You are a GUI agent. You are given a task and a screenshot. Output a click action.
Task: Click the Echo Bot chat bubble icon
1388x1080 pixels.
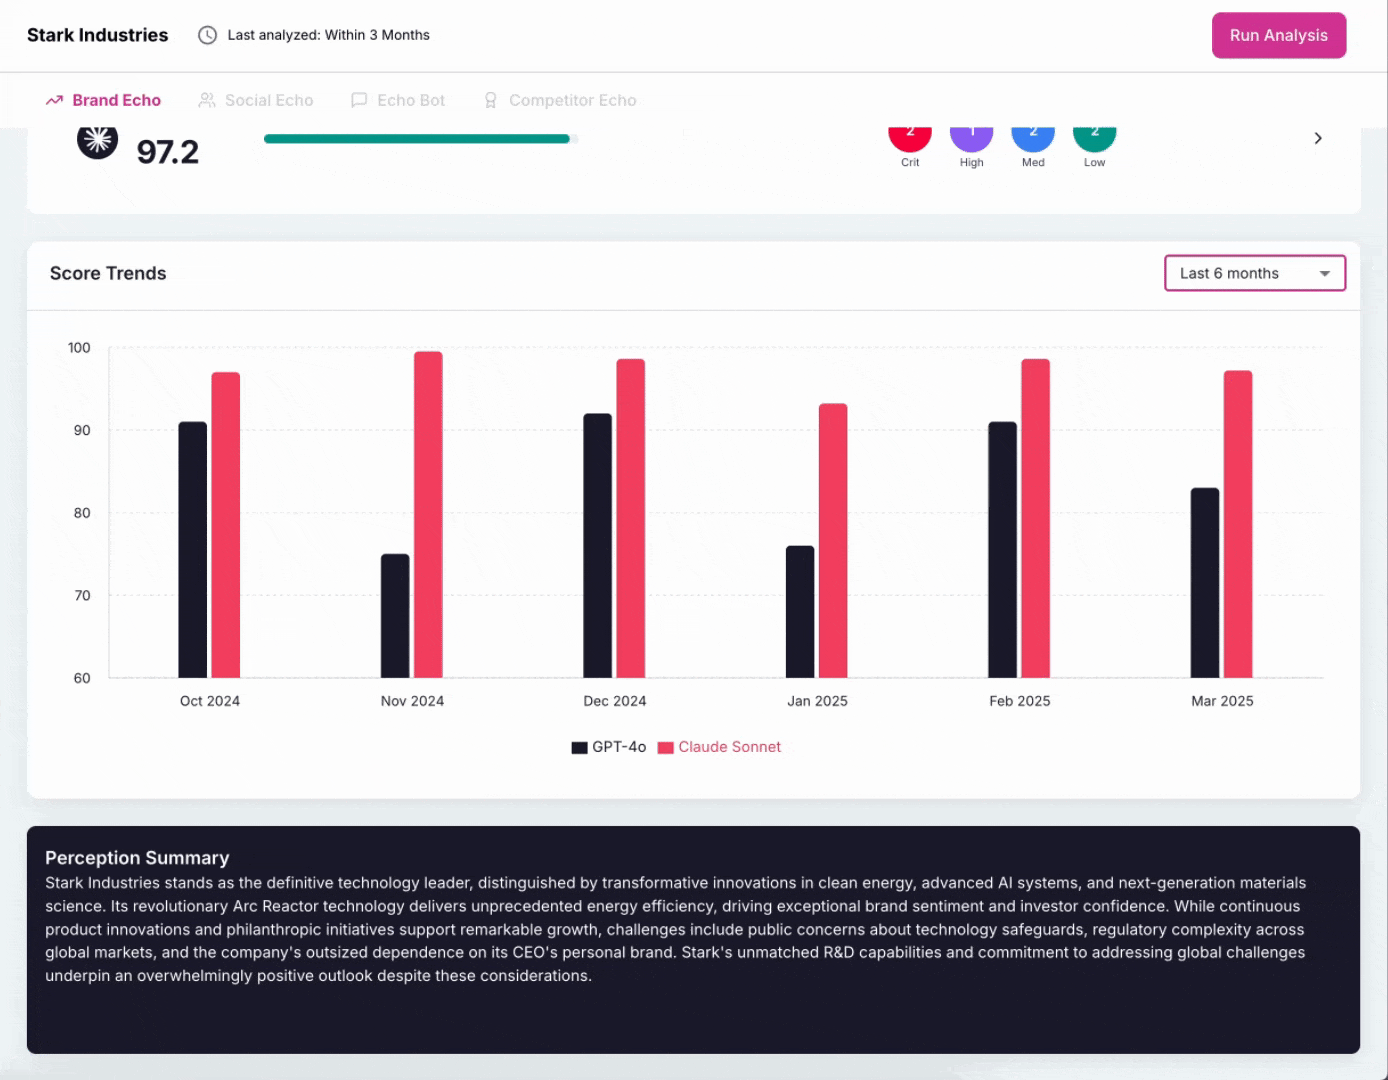[359, 100]
